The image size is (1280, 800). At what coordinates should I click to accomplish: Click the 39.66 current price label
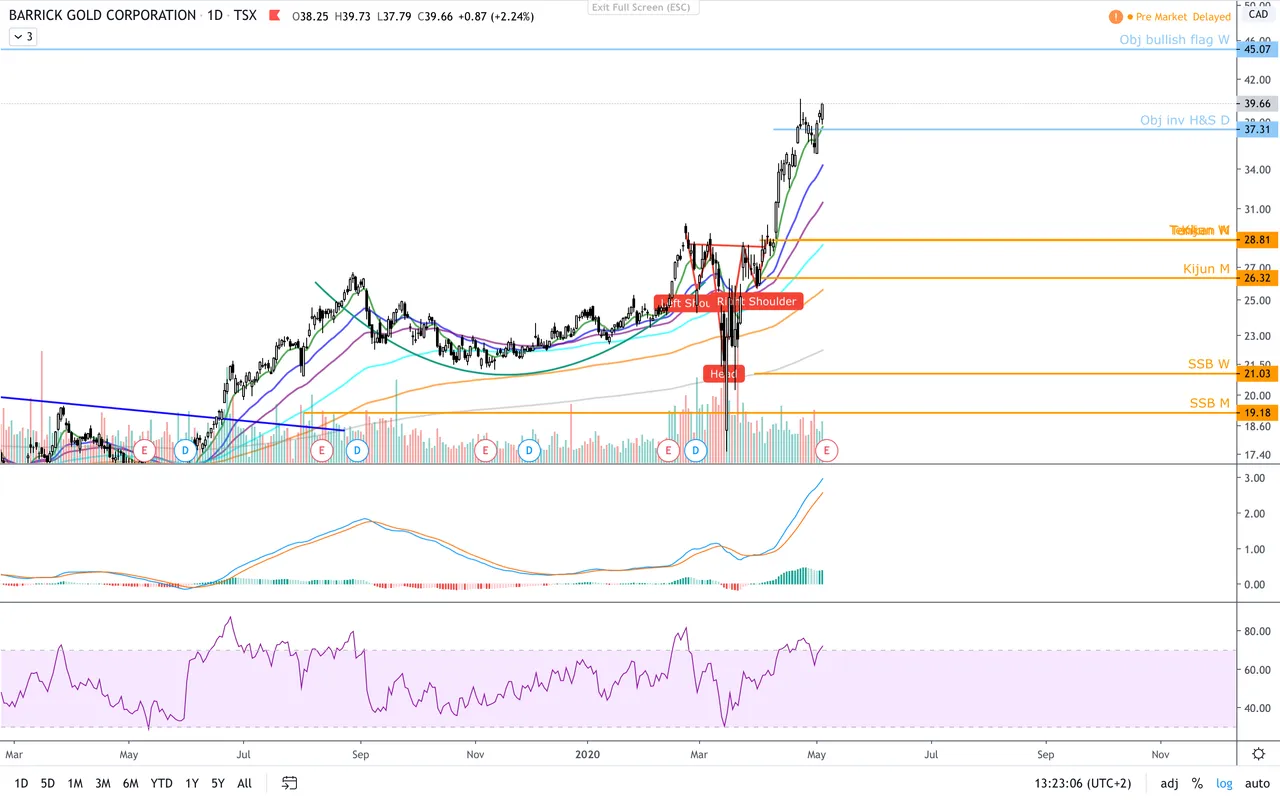[x=1257, y=103]
